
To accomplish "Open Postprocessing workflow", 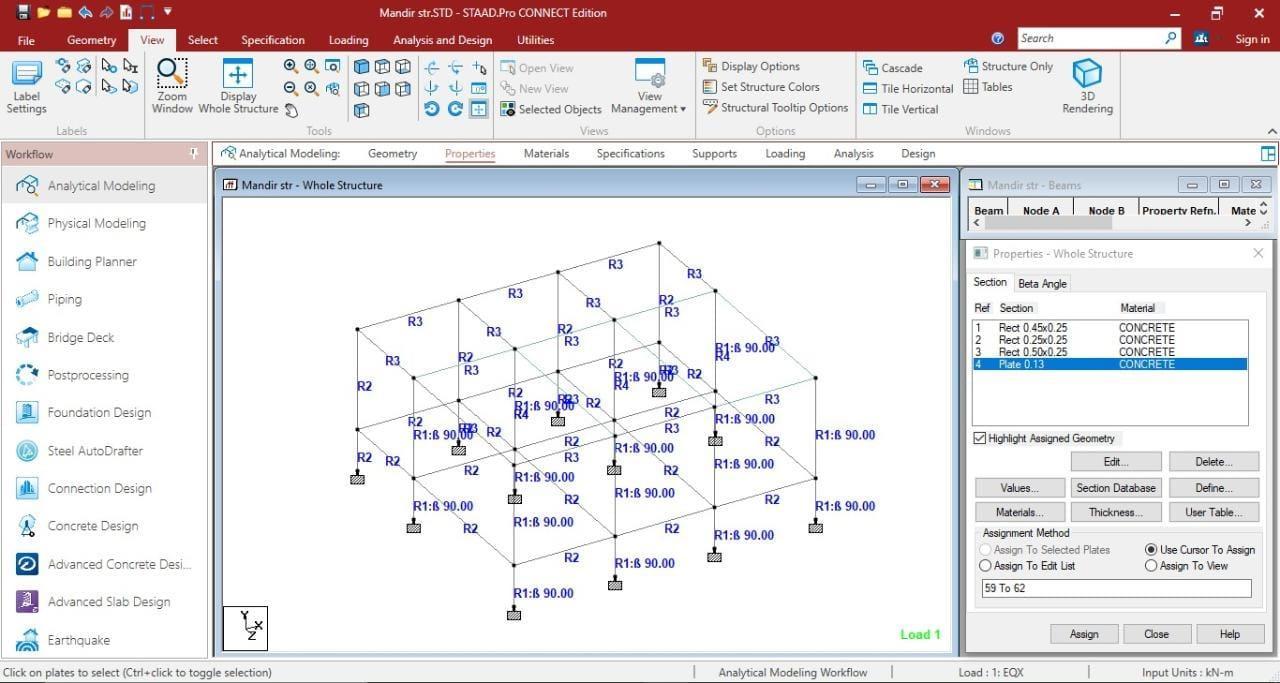I will coord(88,375).
